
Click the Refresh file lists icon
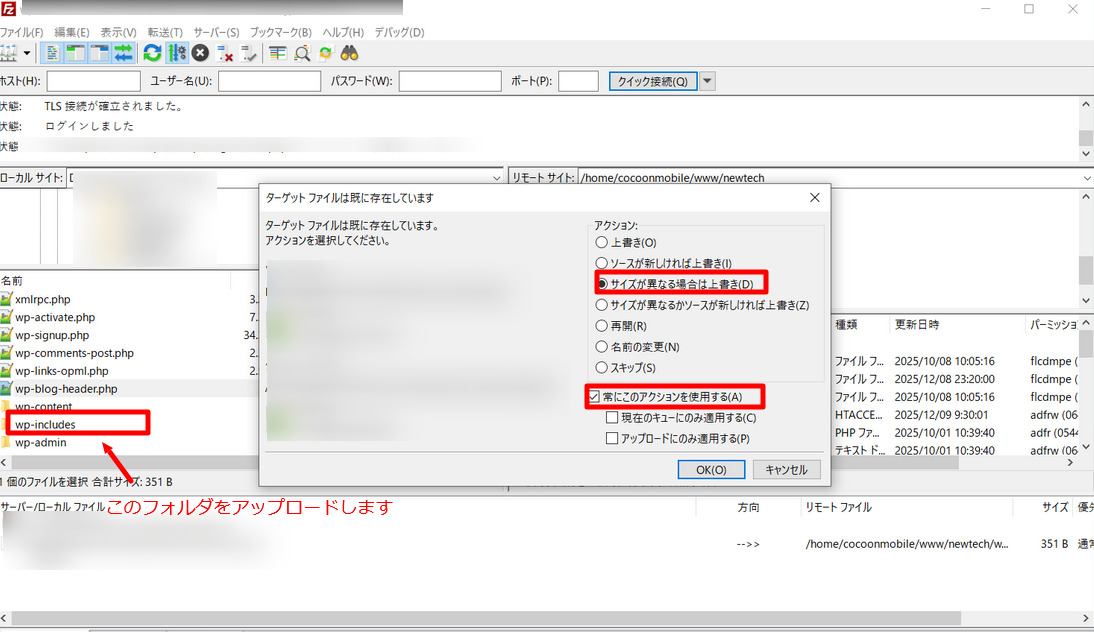pyautogui.click(x=152, y=53)
